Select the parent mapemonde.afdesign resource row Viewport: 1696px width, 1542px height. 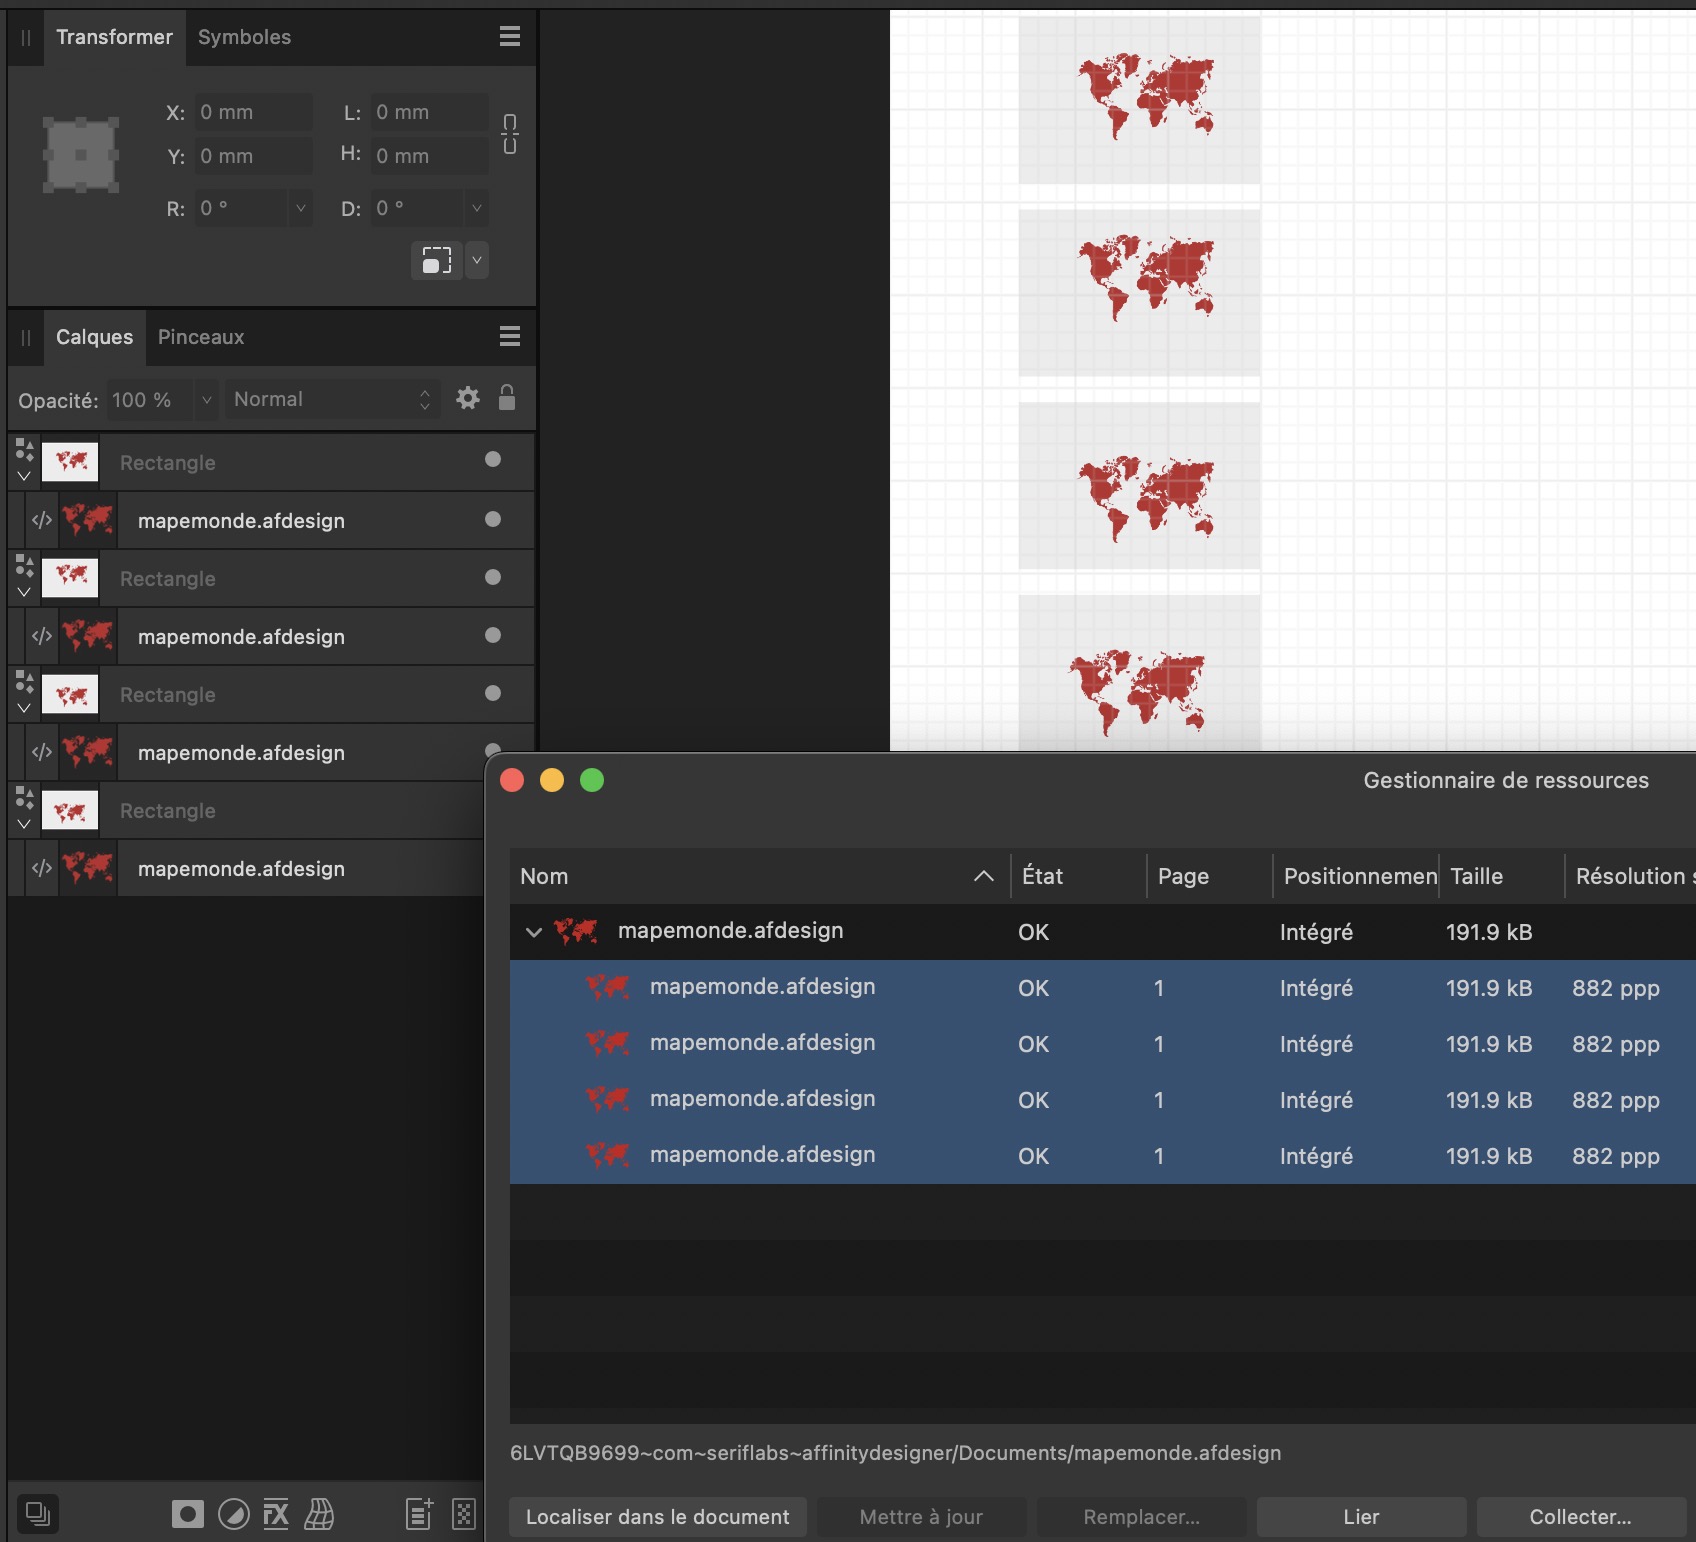(x=1103, y=932)
